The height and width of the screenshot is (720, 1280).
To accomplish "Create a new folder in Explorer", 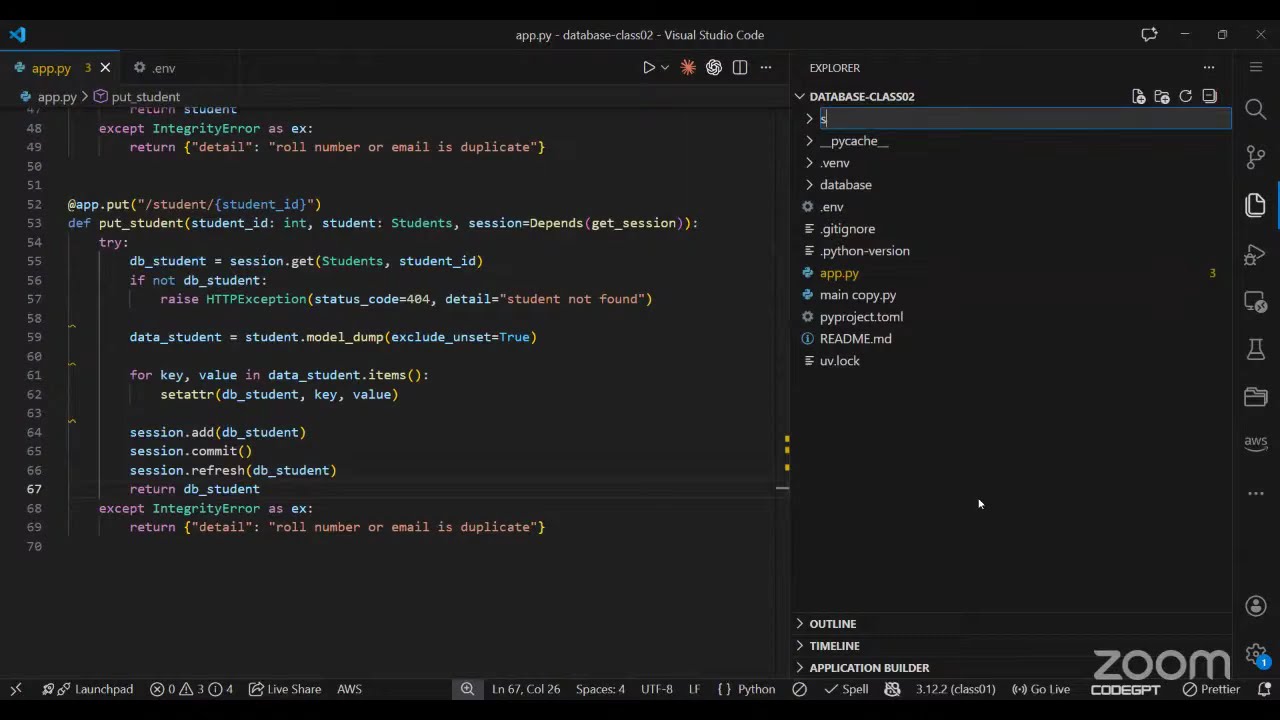I will (1162, 96).
